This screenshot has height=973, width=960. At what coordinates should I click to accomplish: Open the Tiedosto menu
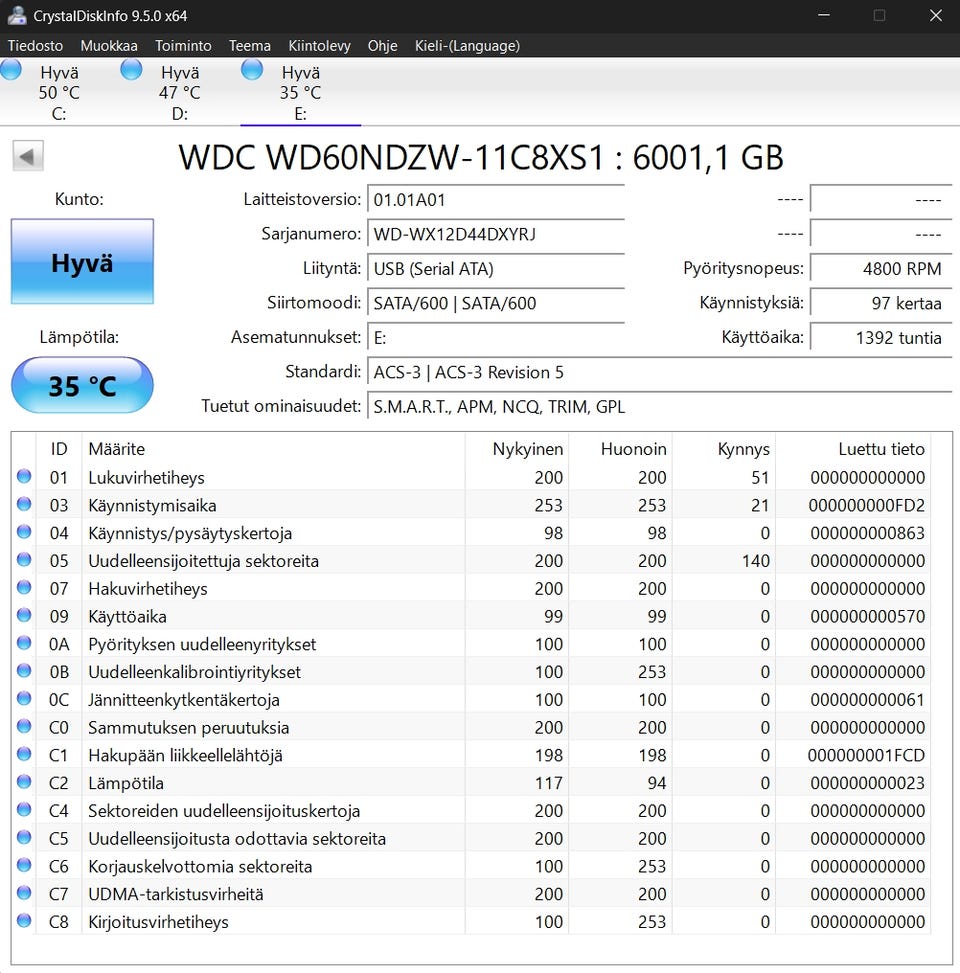[35, 46]
